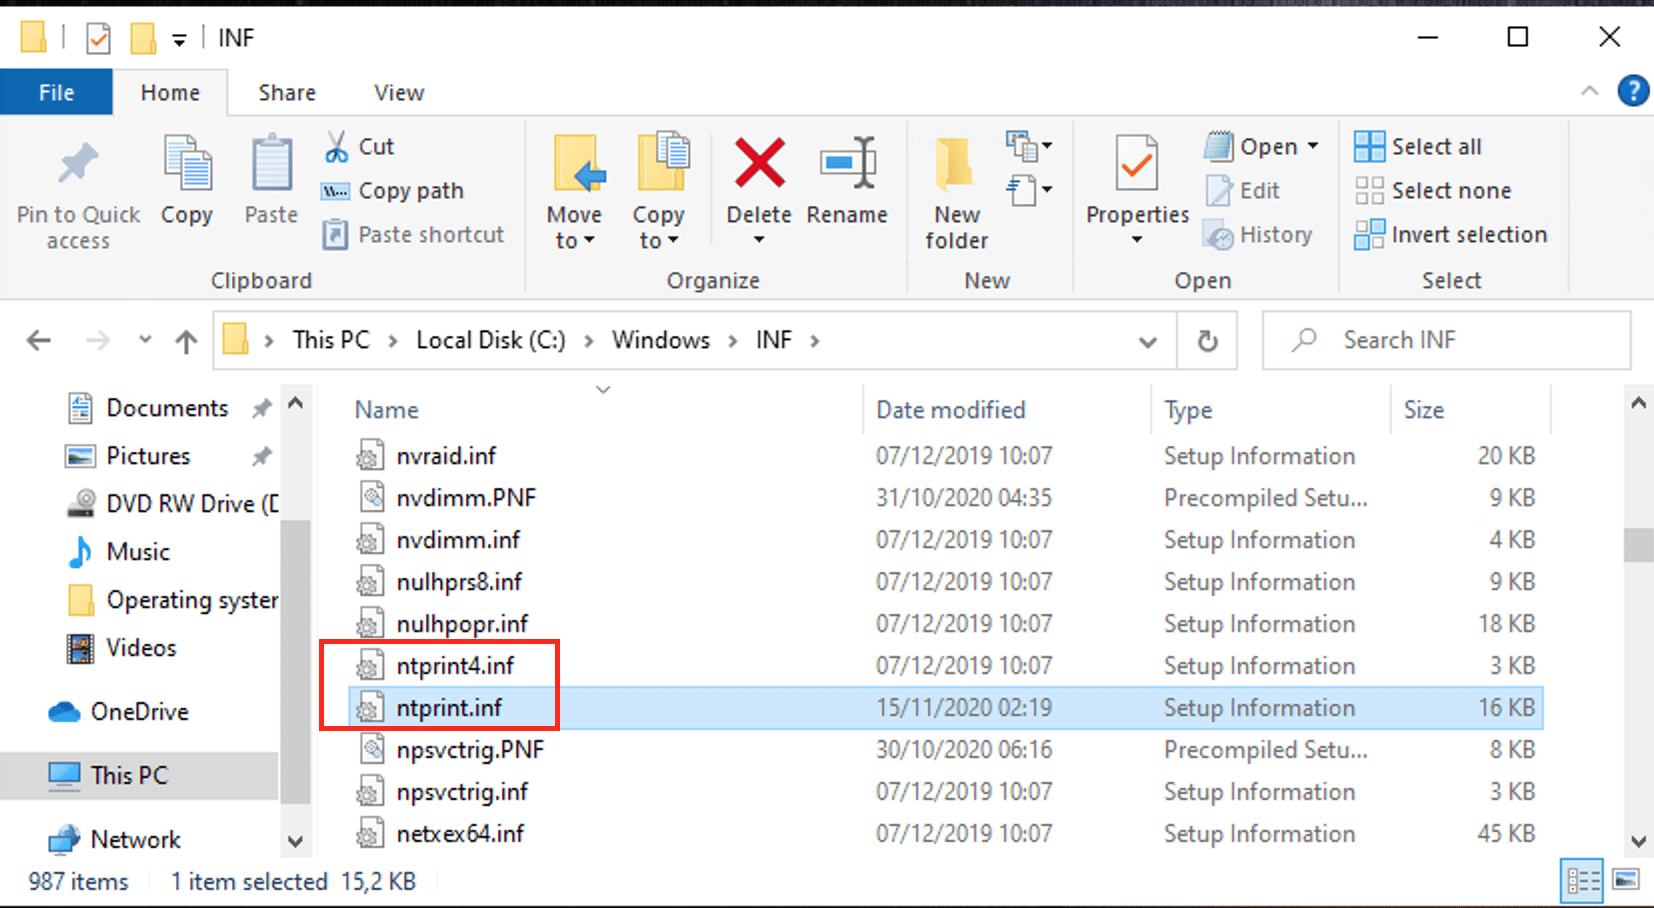Expand the Open button dropdown arrow
Screen dimensions: 1654x908
1313,147
